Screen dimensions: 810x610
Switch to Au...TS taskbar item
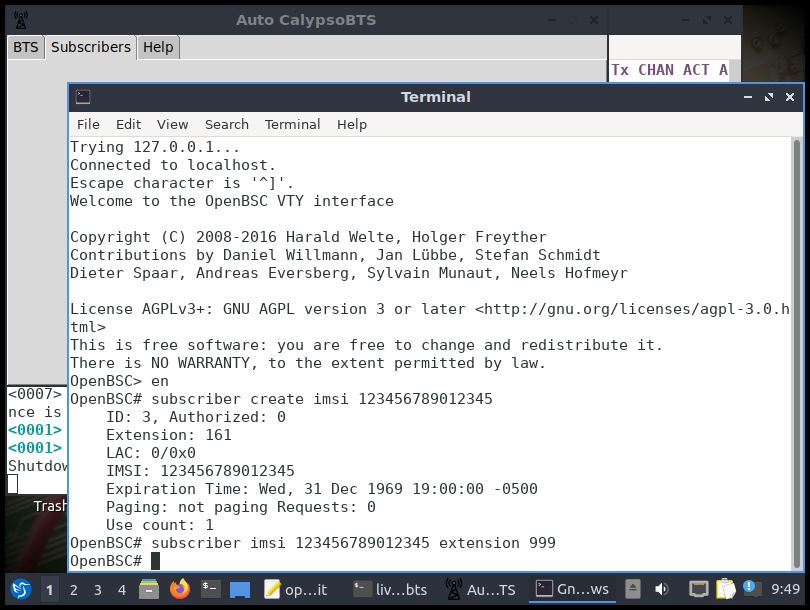coord(481,589)
